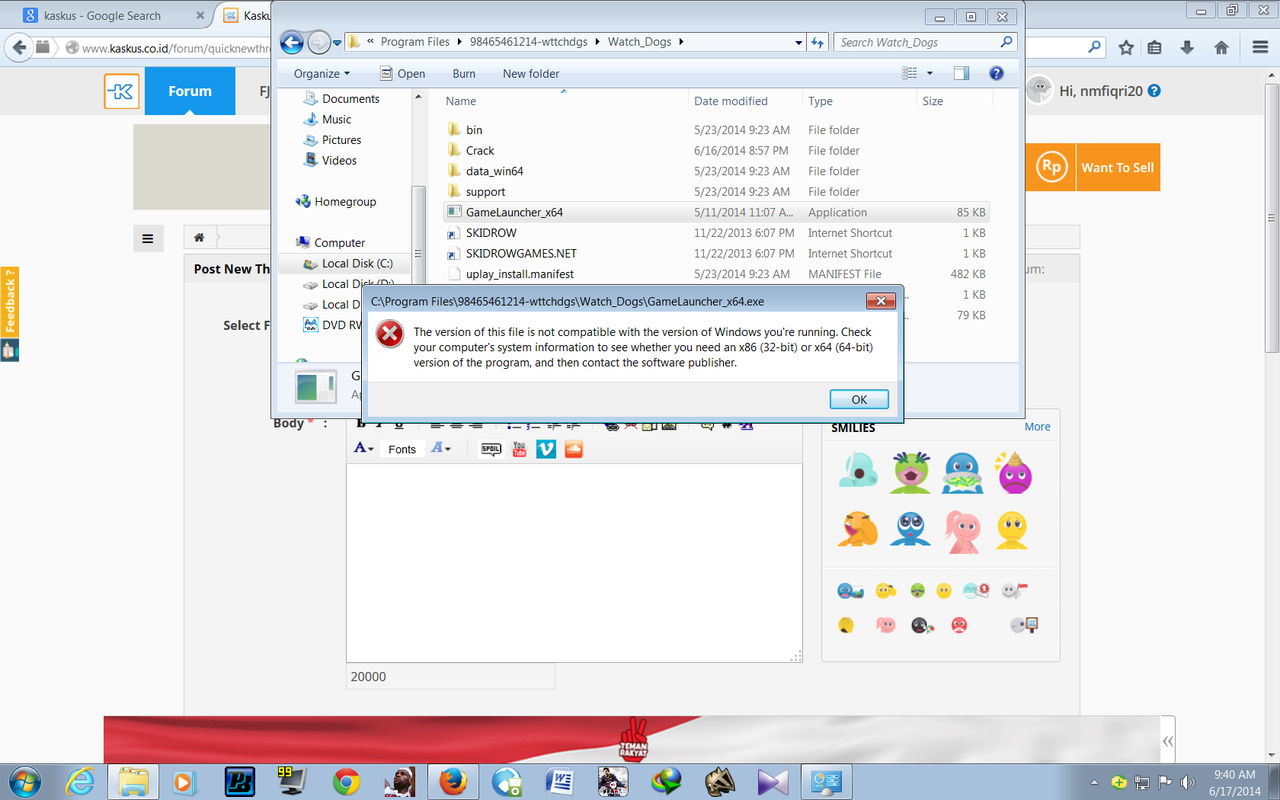The image size is (1280, 800).
Task: Open Documents in the navigation pane
Action: click(350, 99)
